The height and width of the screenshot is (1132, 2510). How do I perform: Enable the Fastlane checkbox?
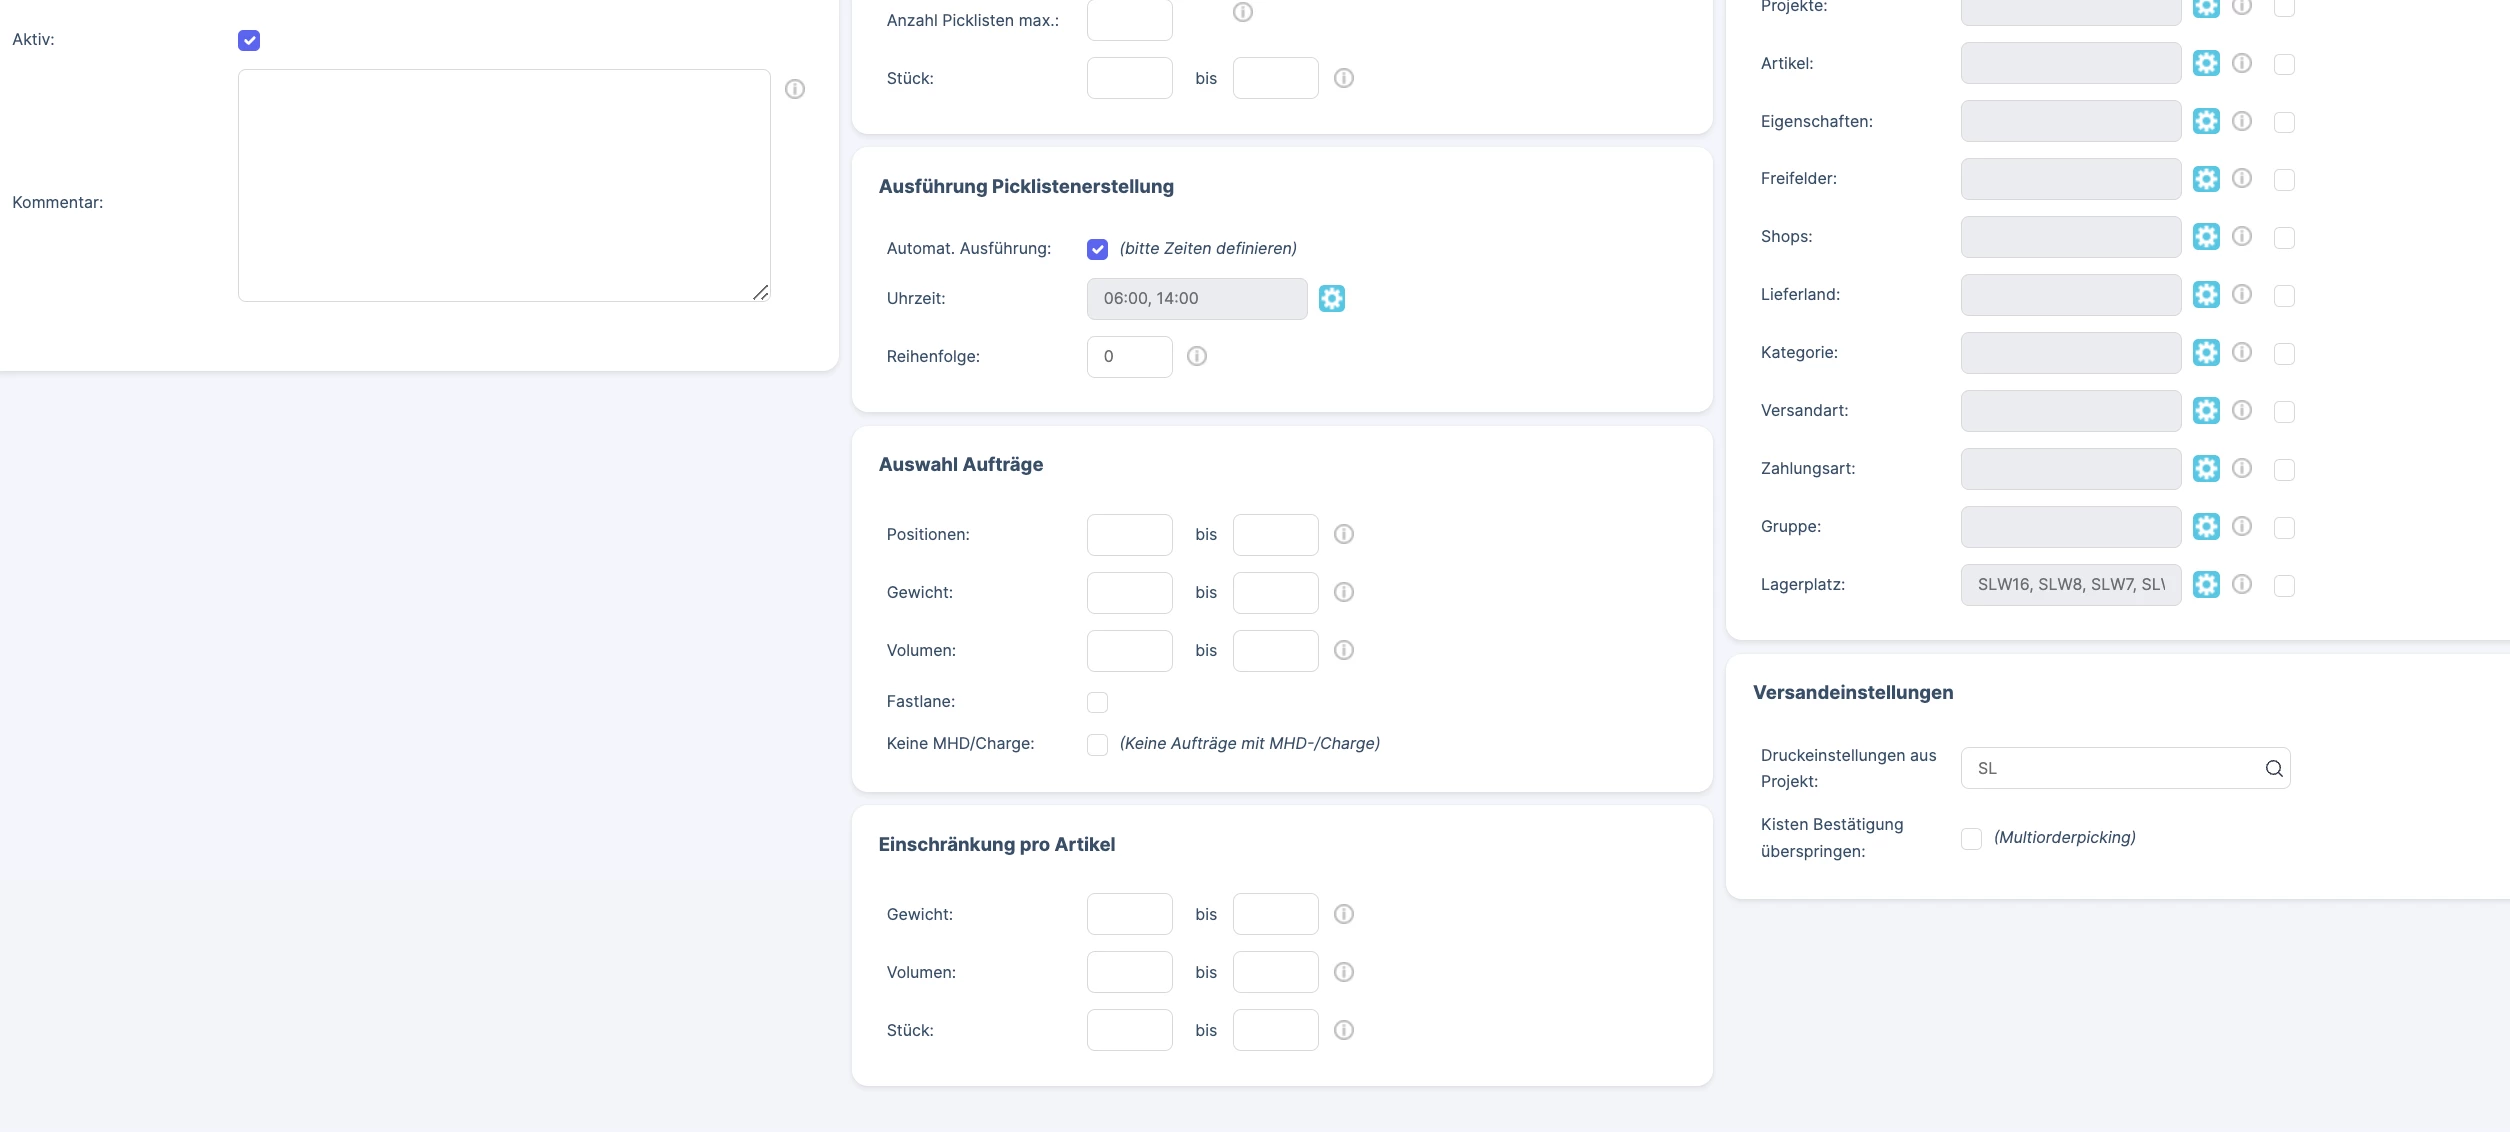[x=1097, y=702]
